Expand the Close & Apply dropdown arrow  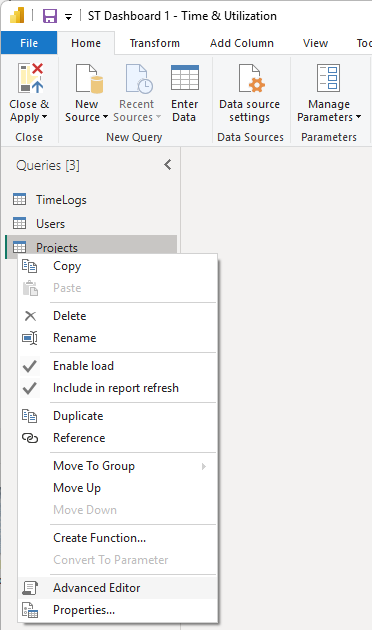[45, 117]
